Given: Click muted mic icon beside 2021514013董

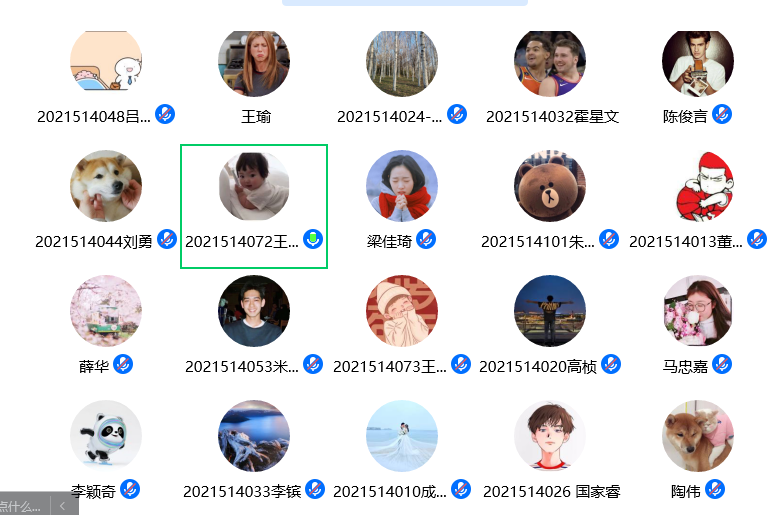Looking at the screenshot, I should pos(757,239).
